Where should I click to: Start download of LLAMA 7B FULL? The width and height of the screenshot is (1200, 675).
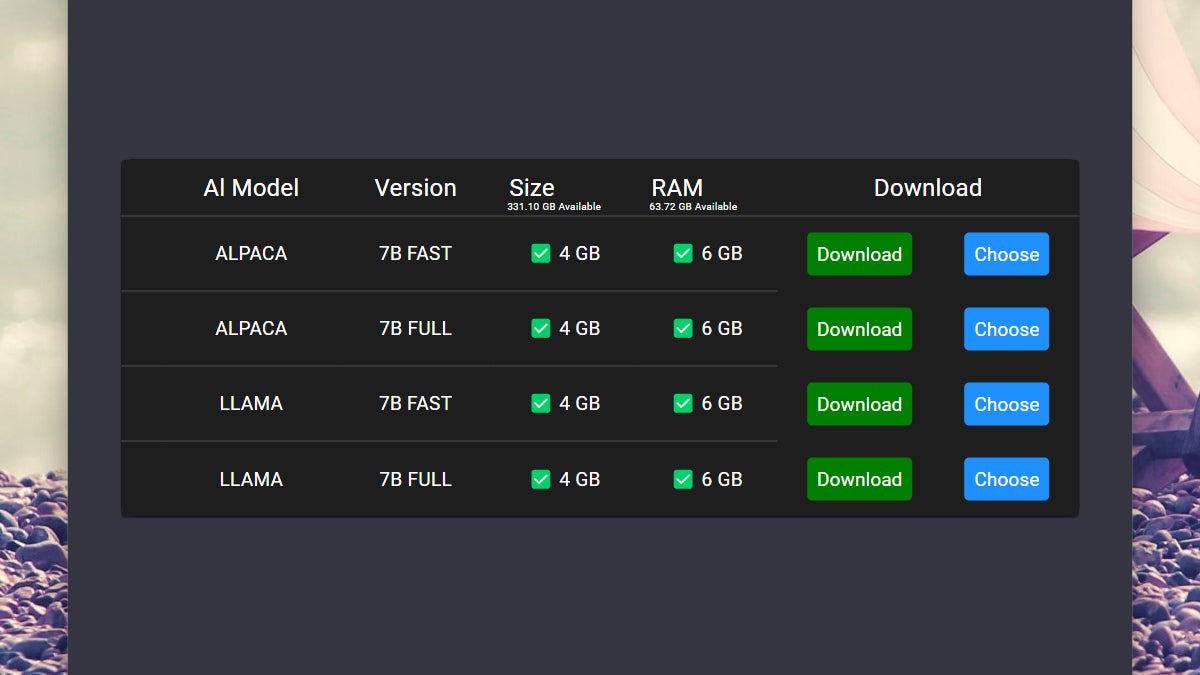point(859,479)
